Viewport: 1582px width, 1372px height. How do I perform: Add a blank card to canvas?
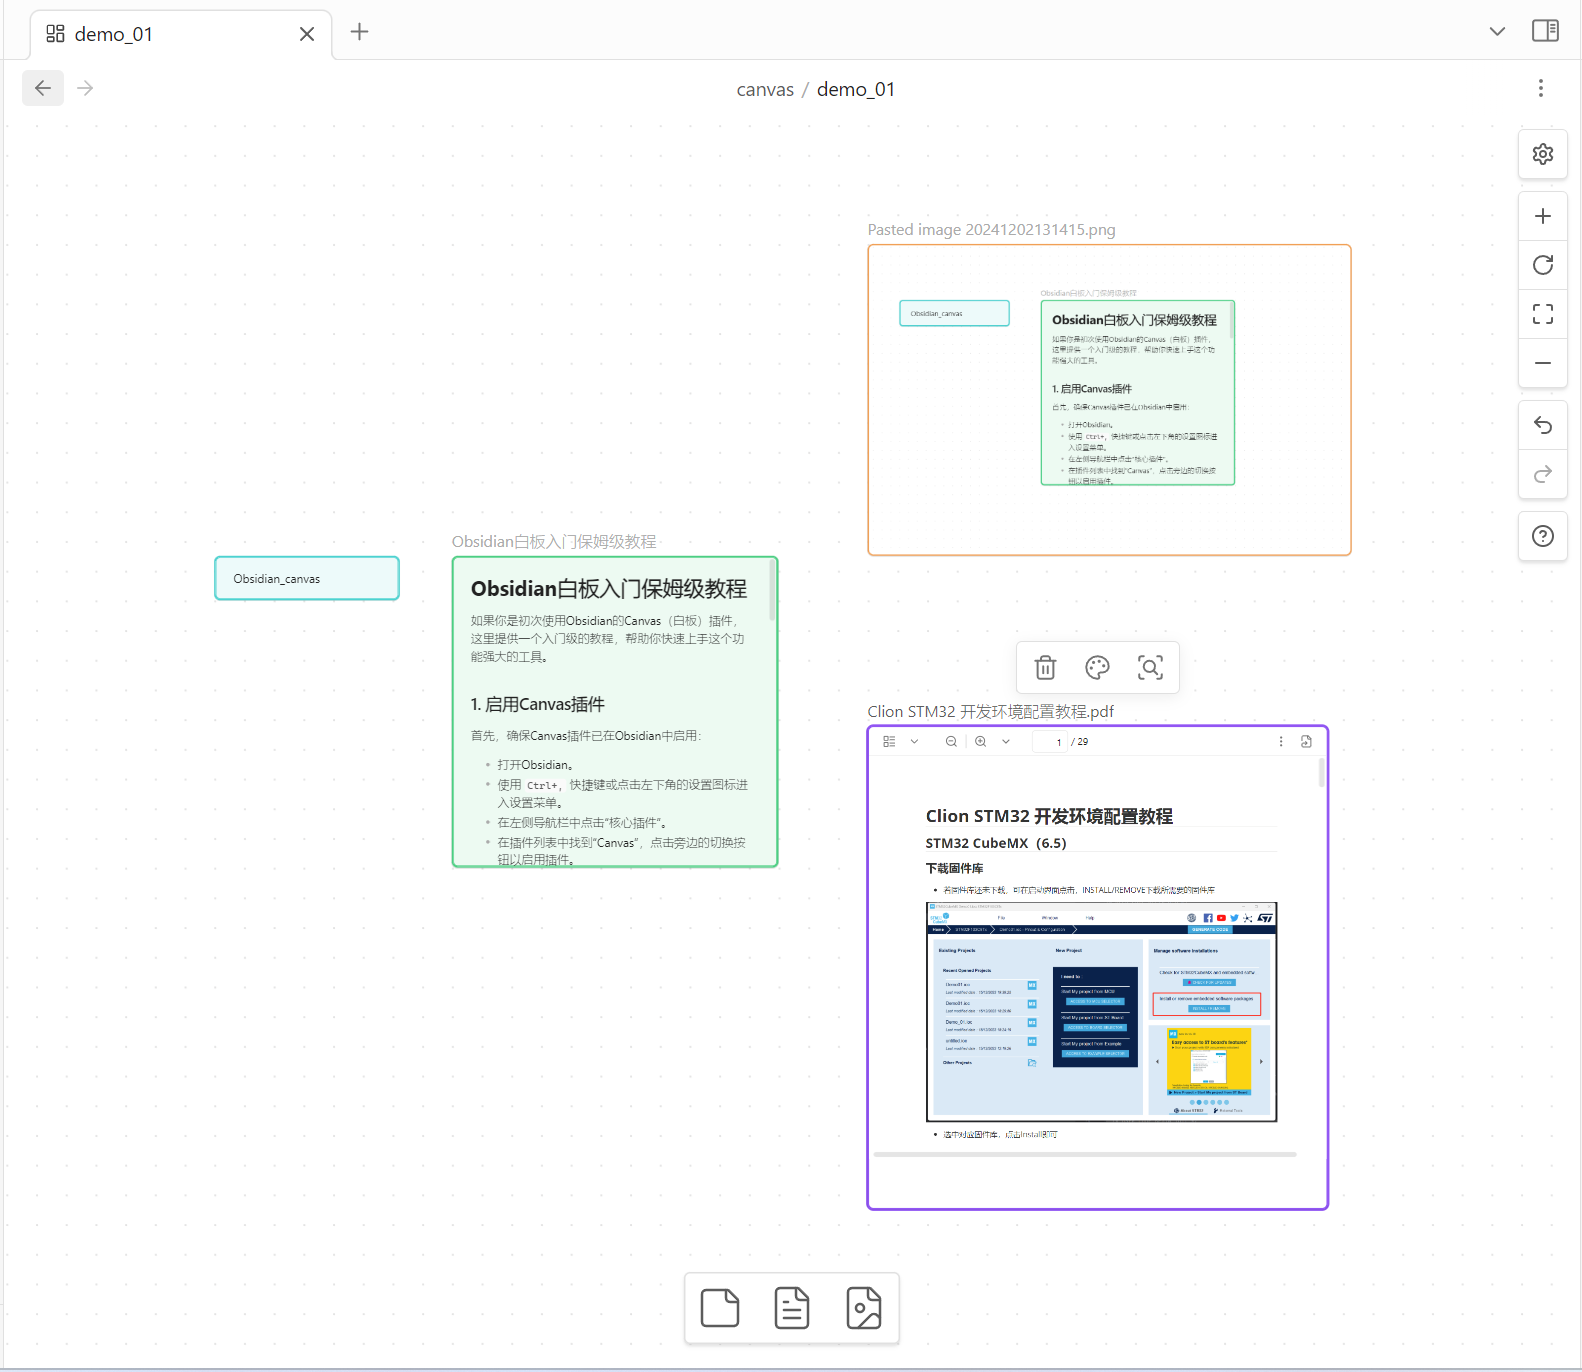coord(720,1308)
